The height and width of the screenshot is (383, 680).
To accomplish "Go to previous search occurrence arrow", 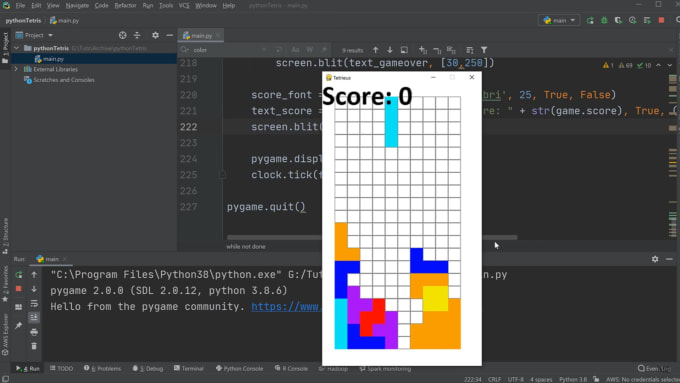I will click(x=376, y=50).
